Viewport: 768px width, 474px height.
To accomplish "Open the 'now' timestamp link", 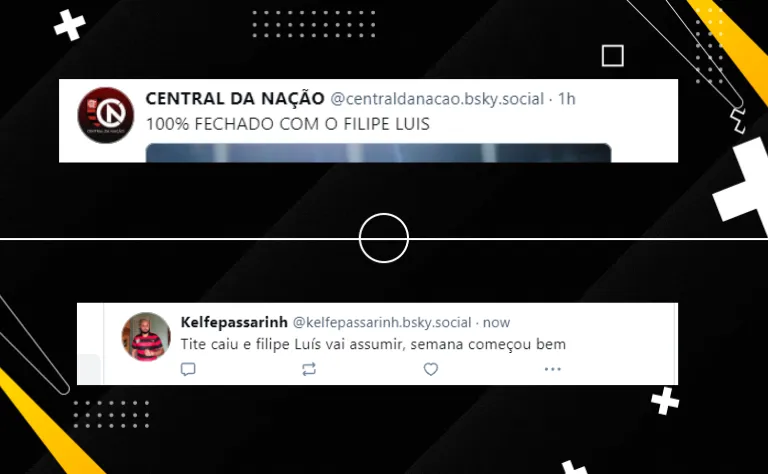I will coord(497,323).
